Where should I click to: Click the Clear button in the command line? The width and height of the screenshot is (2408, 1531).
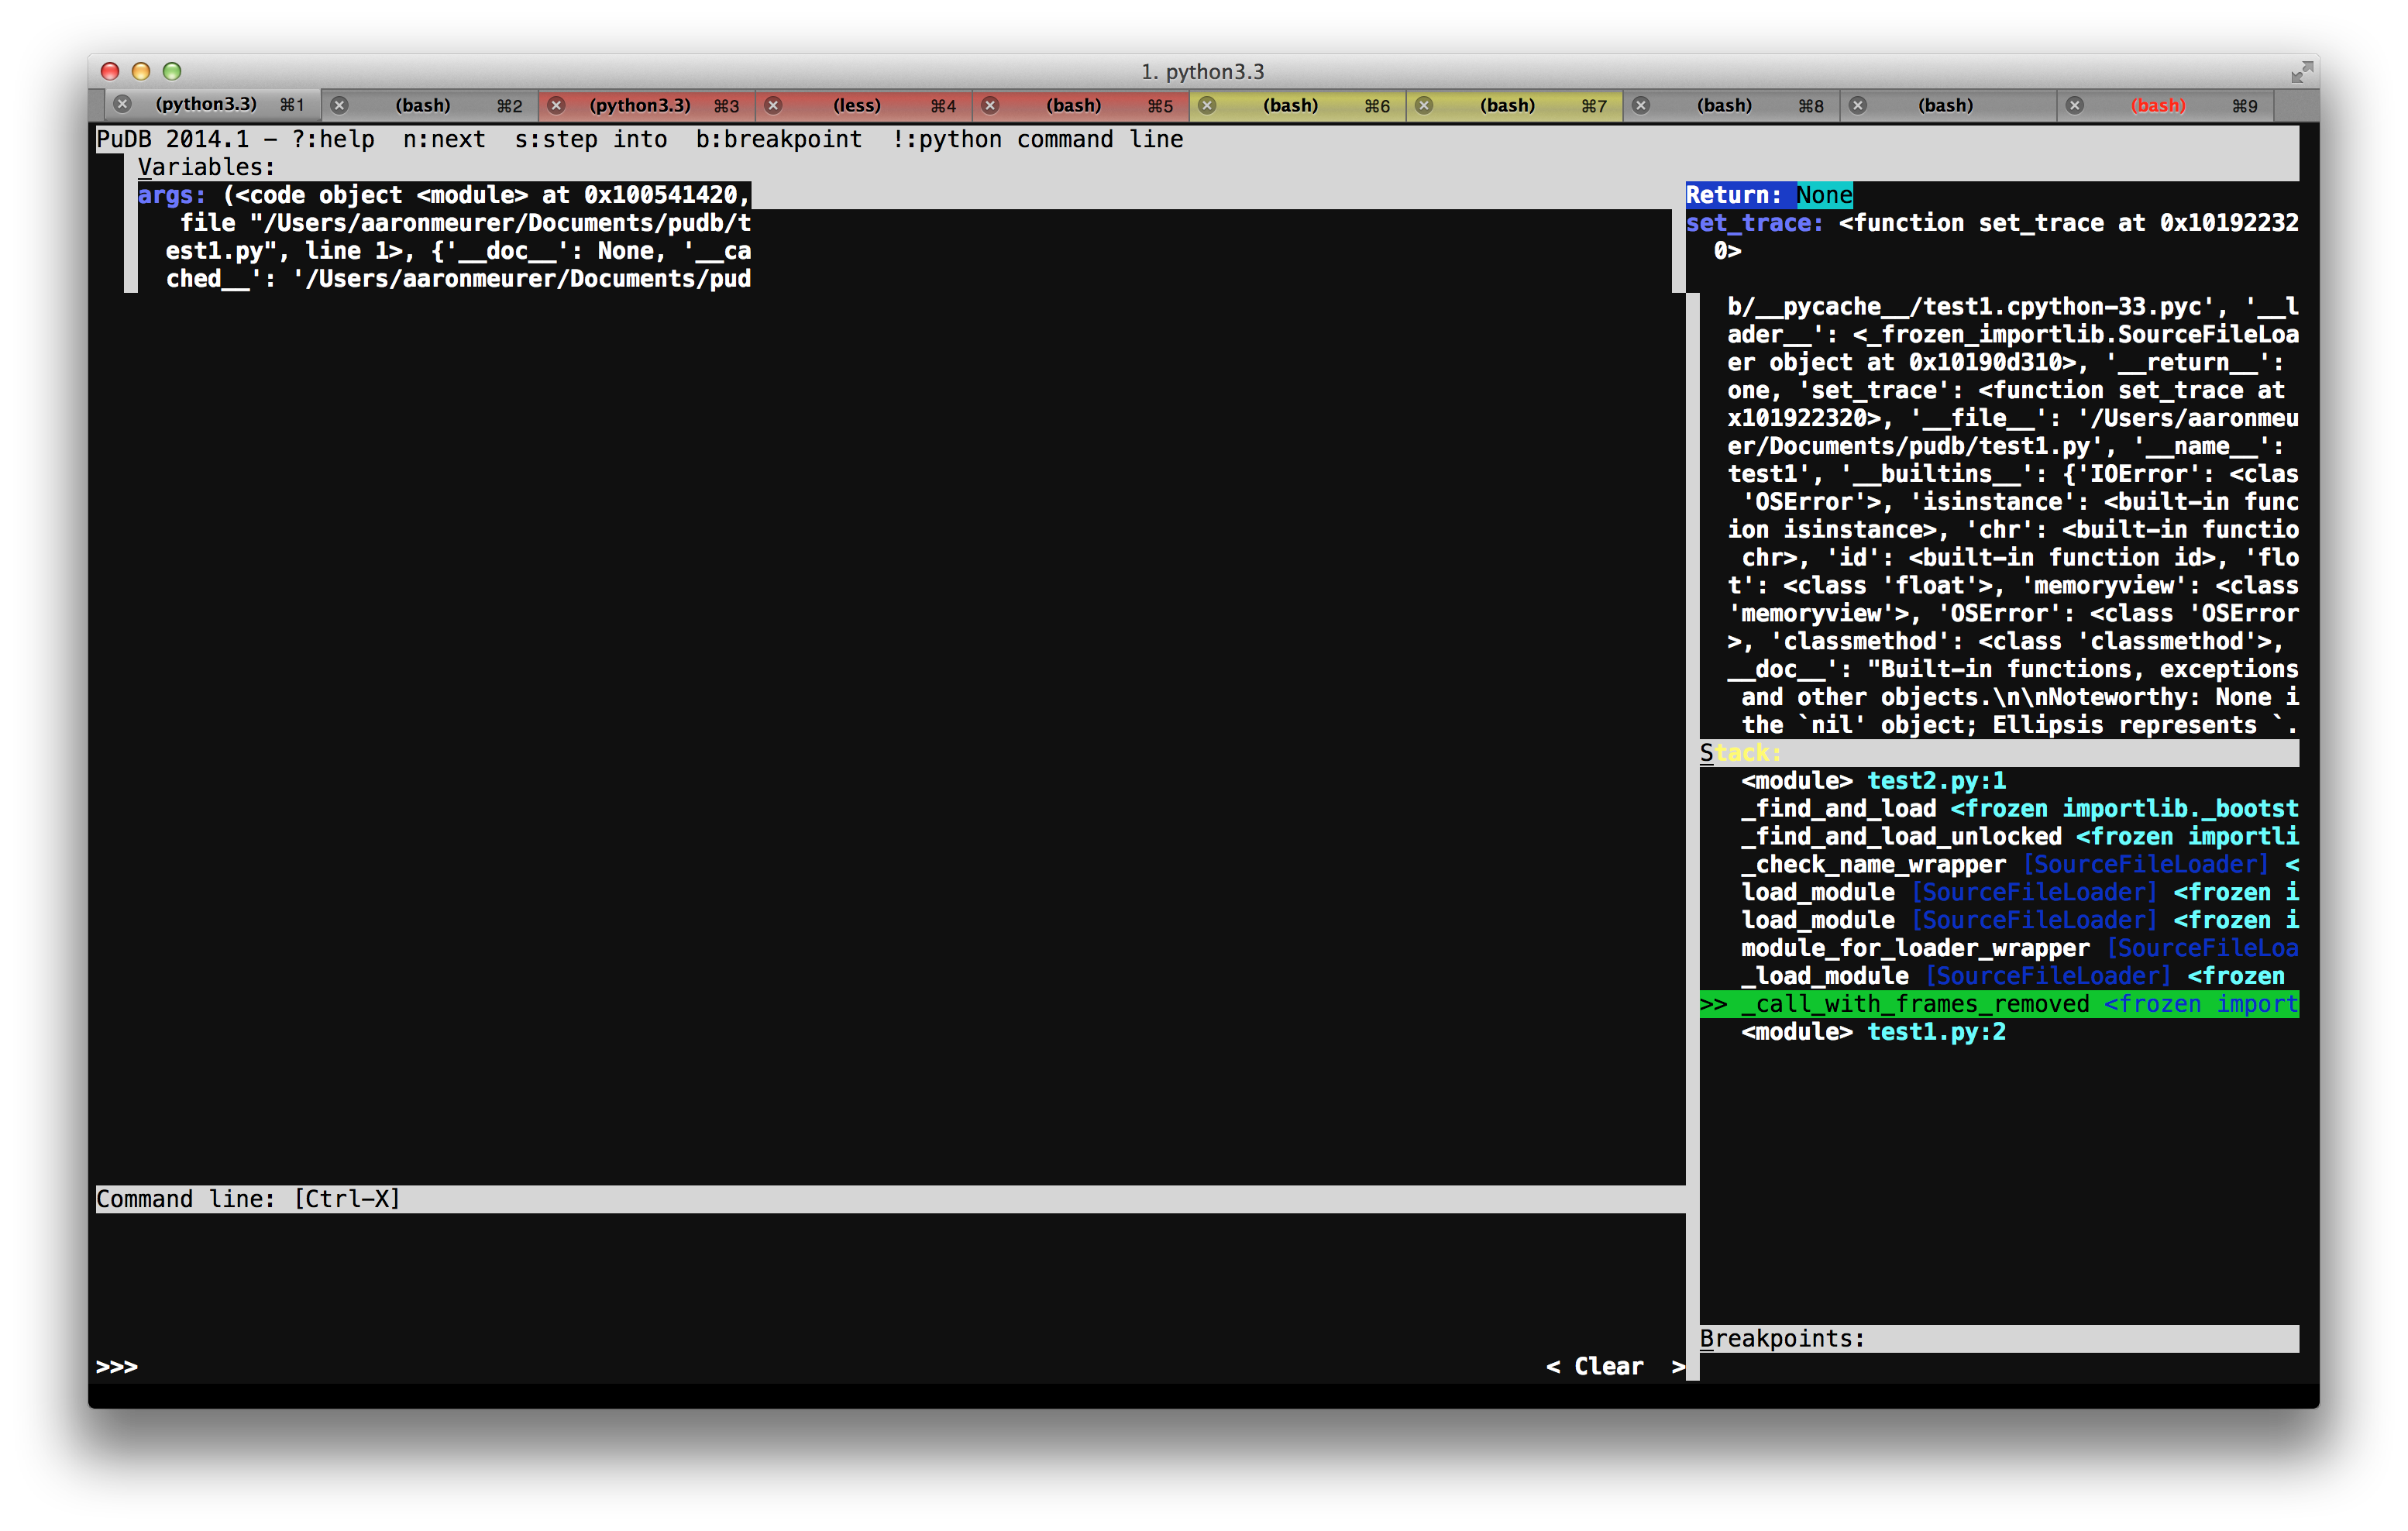[x=1615, y=1366]
